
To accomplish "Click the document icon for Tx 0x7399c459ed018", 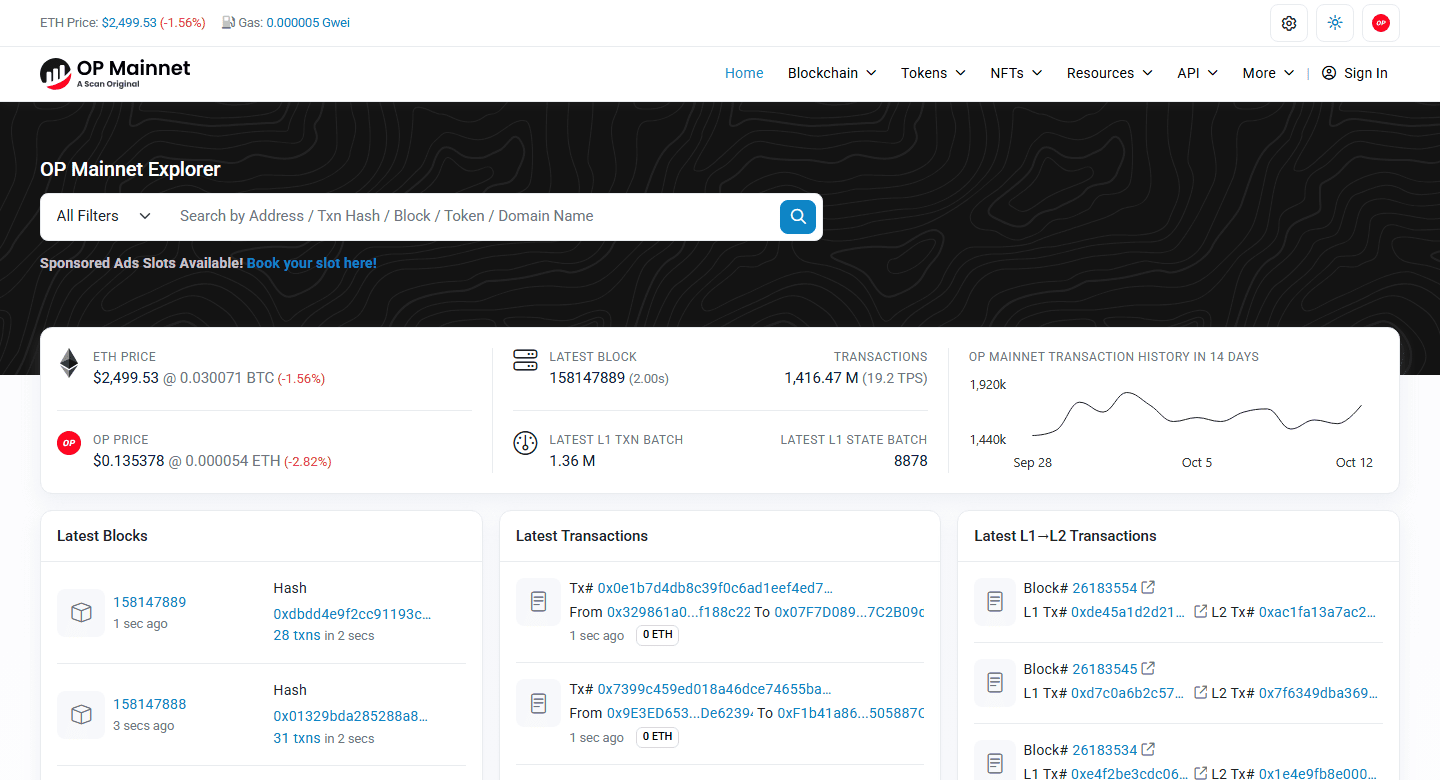I will tap(538, 704).
